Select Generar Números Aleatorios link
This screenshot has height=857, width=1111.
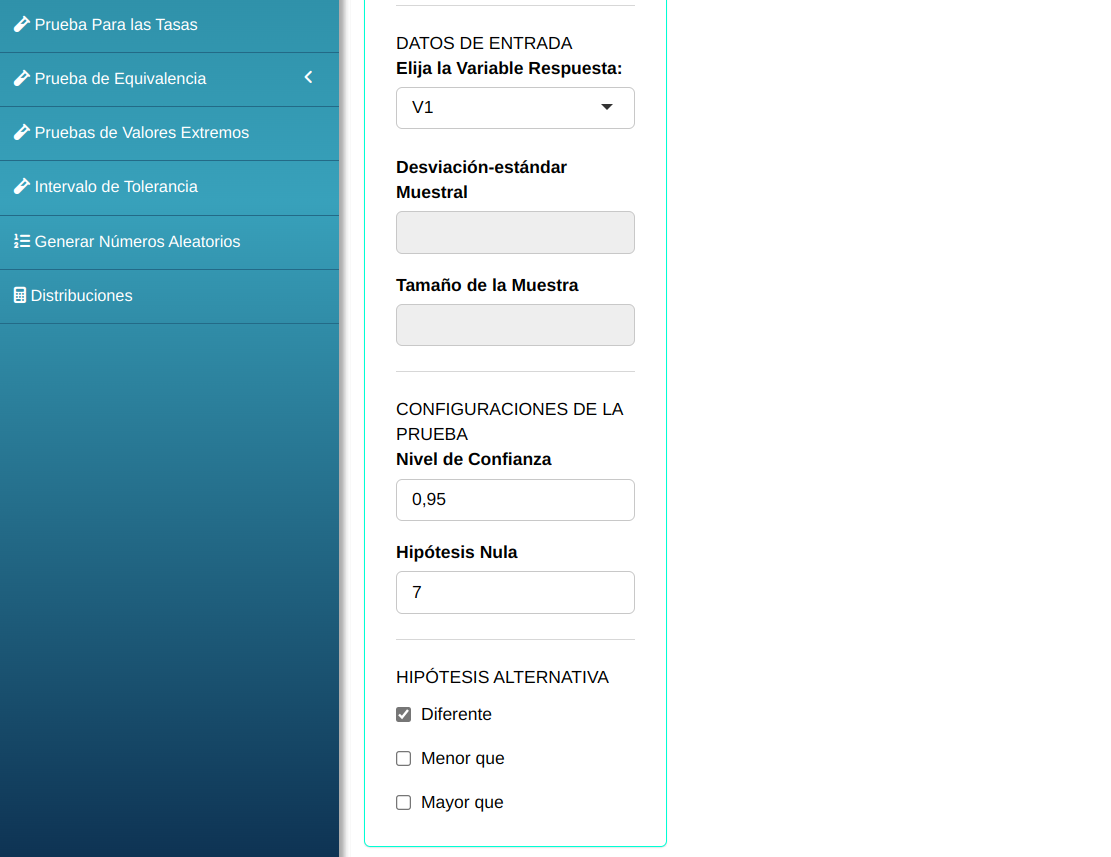pyautogui.click(x=137, y=241)
